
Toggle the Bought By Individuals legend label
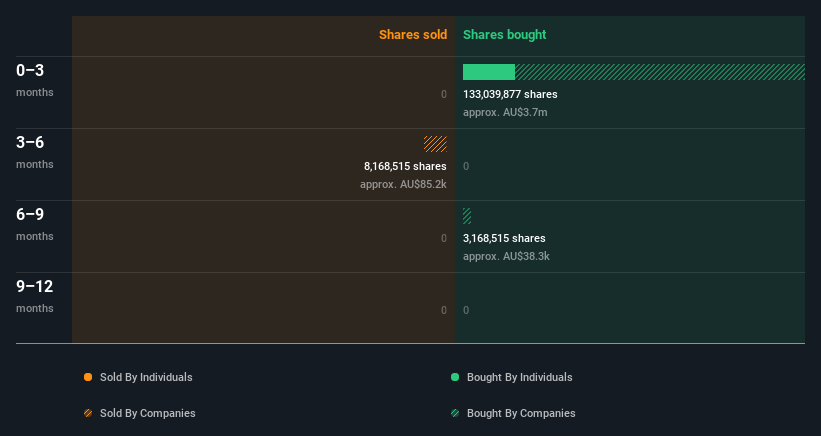[519, 377]
